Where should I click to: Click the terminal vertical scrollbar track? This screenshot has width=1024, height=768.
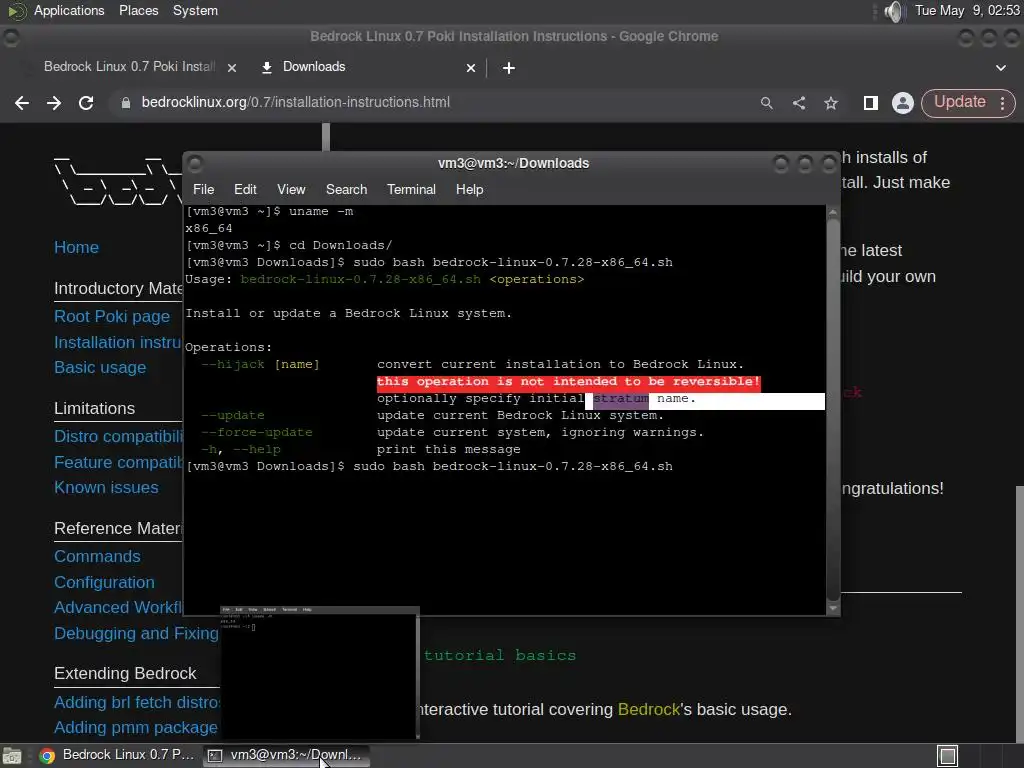833,409
